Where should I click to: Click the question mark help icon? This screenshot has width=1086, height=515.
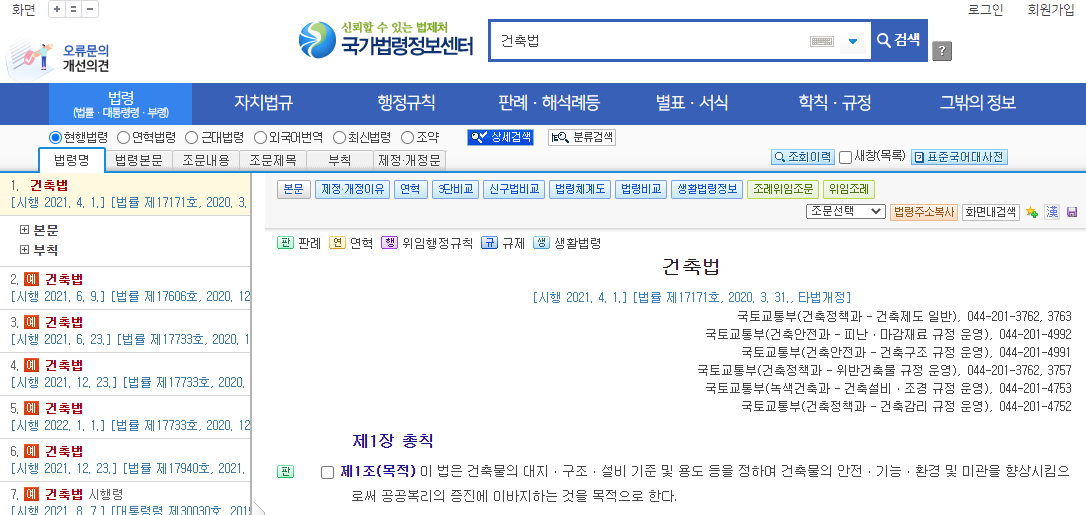[x=942, y=51]
